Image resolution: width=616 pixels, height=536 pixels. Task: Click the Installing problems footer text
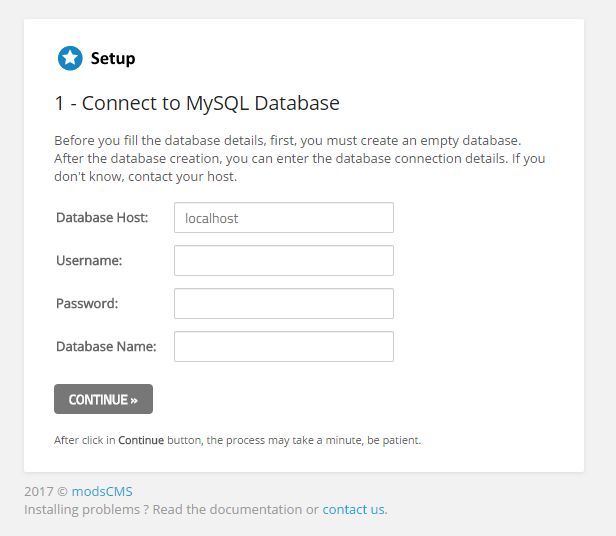click(x=172, y=509)
